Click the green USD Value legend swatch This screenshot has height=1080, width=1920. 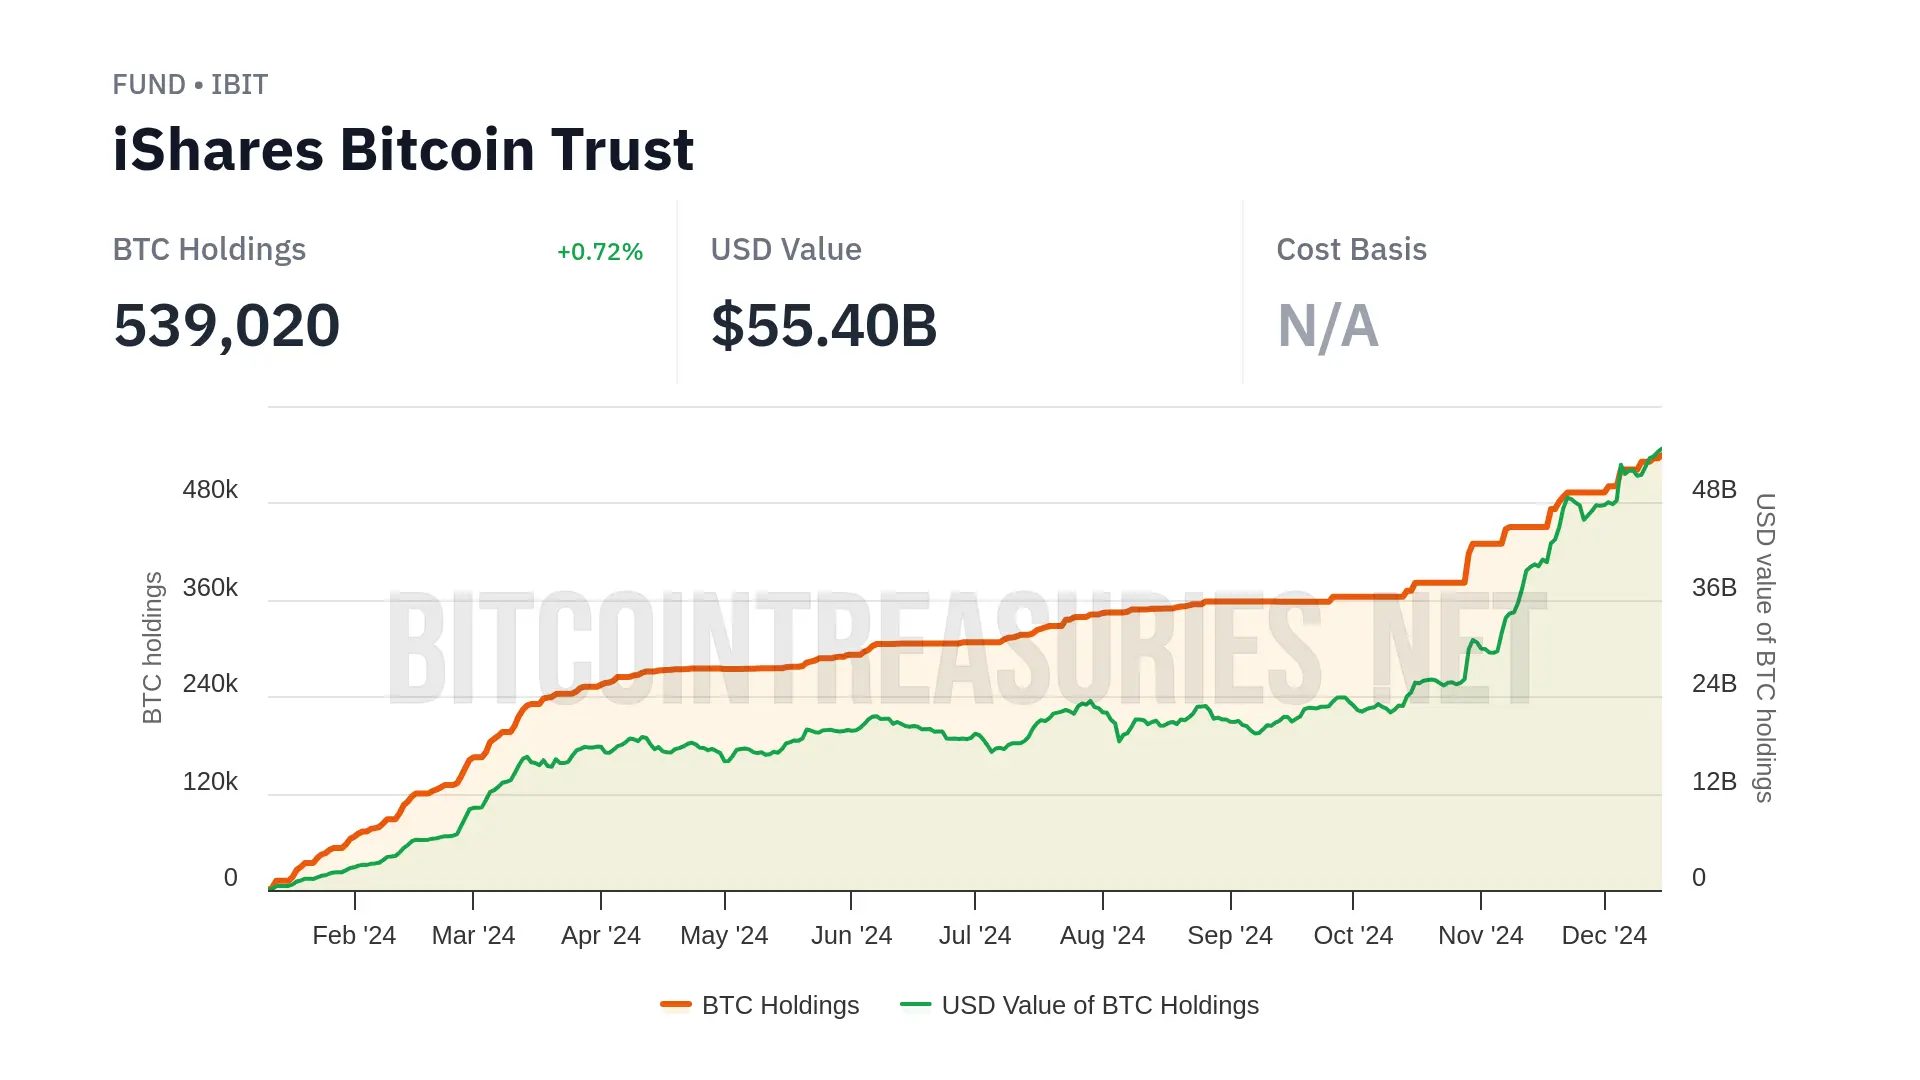[x=915, y=1004]
